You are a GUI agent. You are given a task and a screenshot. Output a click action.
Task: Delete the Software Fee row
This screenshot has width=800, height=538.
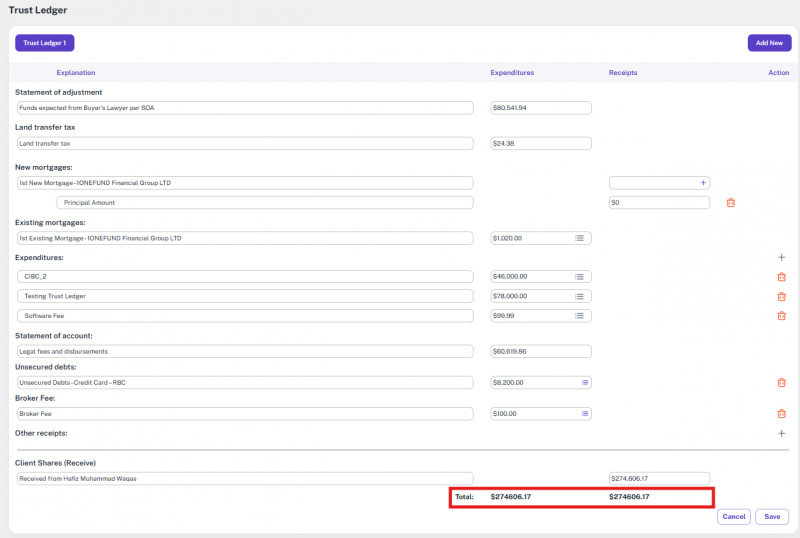pyautogui.click(x=781, y=316)
